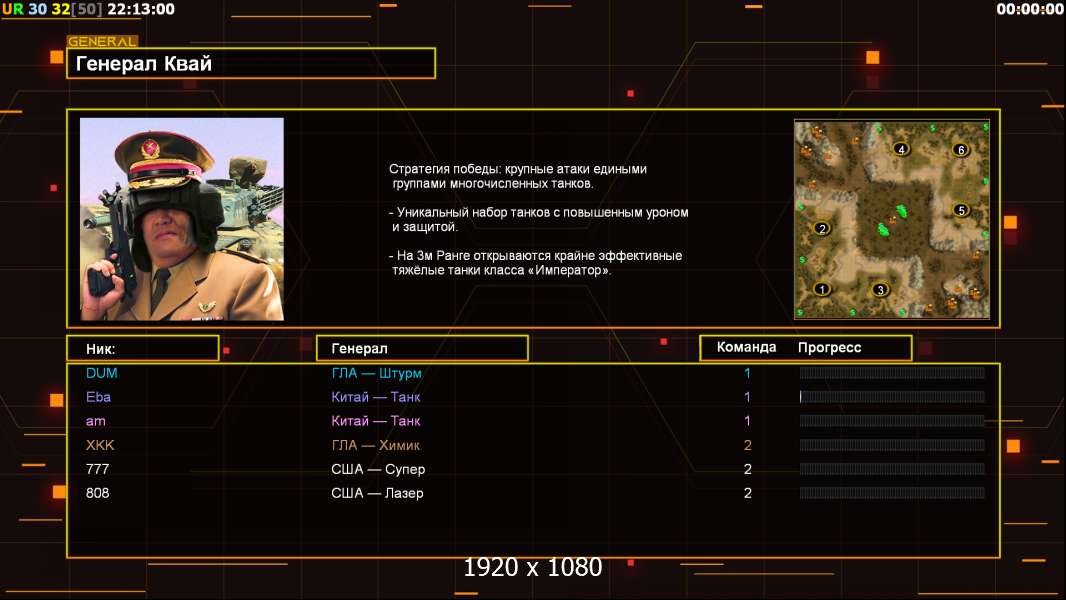Click 'США — Лазер' general for player 808

point(377,493)
